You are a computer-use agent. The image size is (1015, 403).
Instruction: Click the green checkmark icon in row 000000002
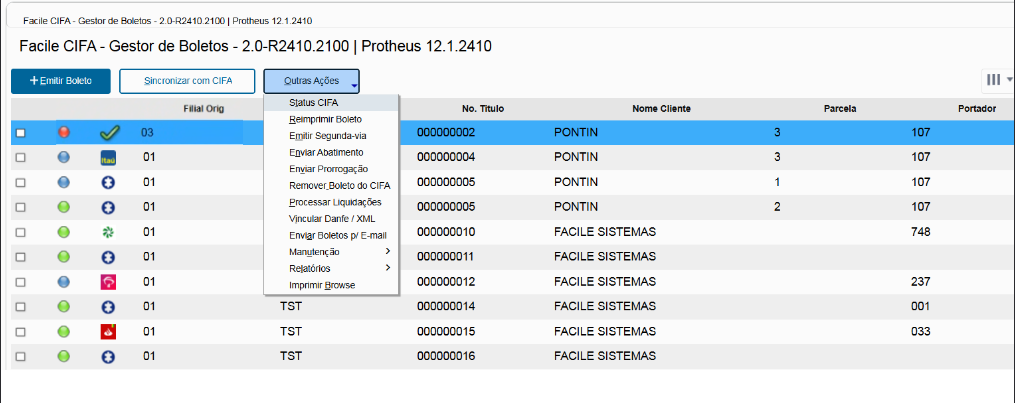pyautogui.click(x=109, y=133)
